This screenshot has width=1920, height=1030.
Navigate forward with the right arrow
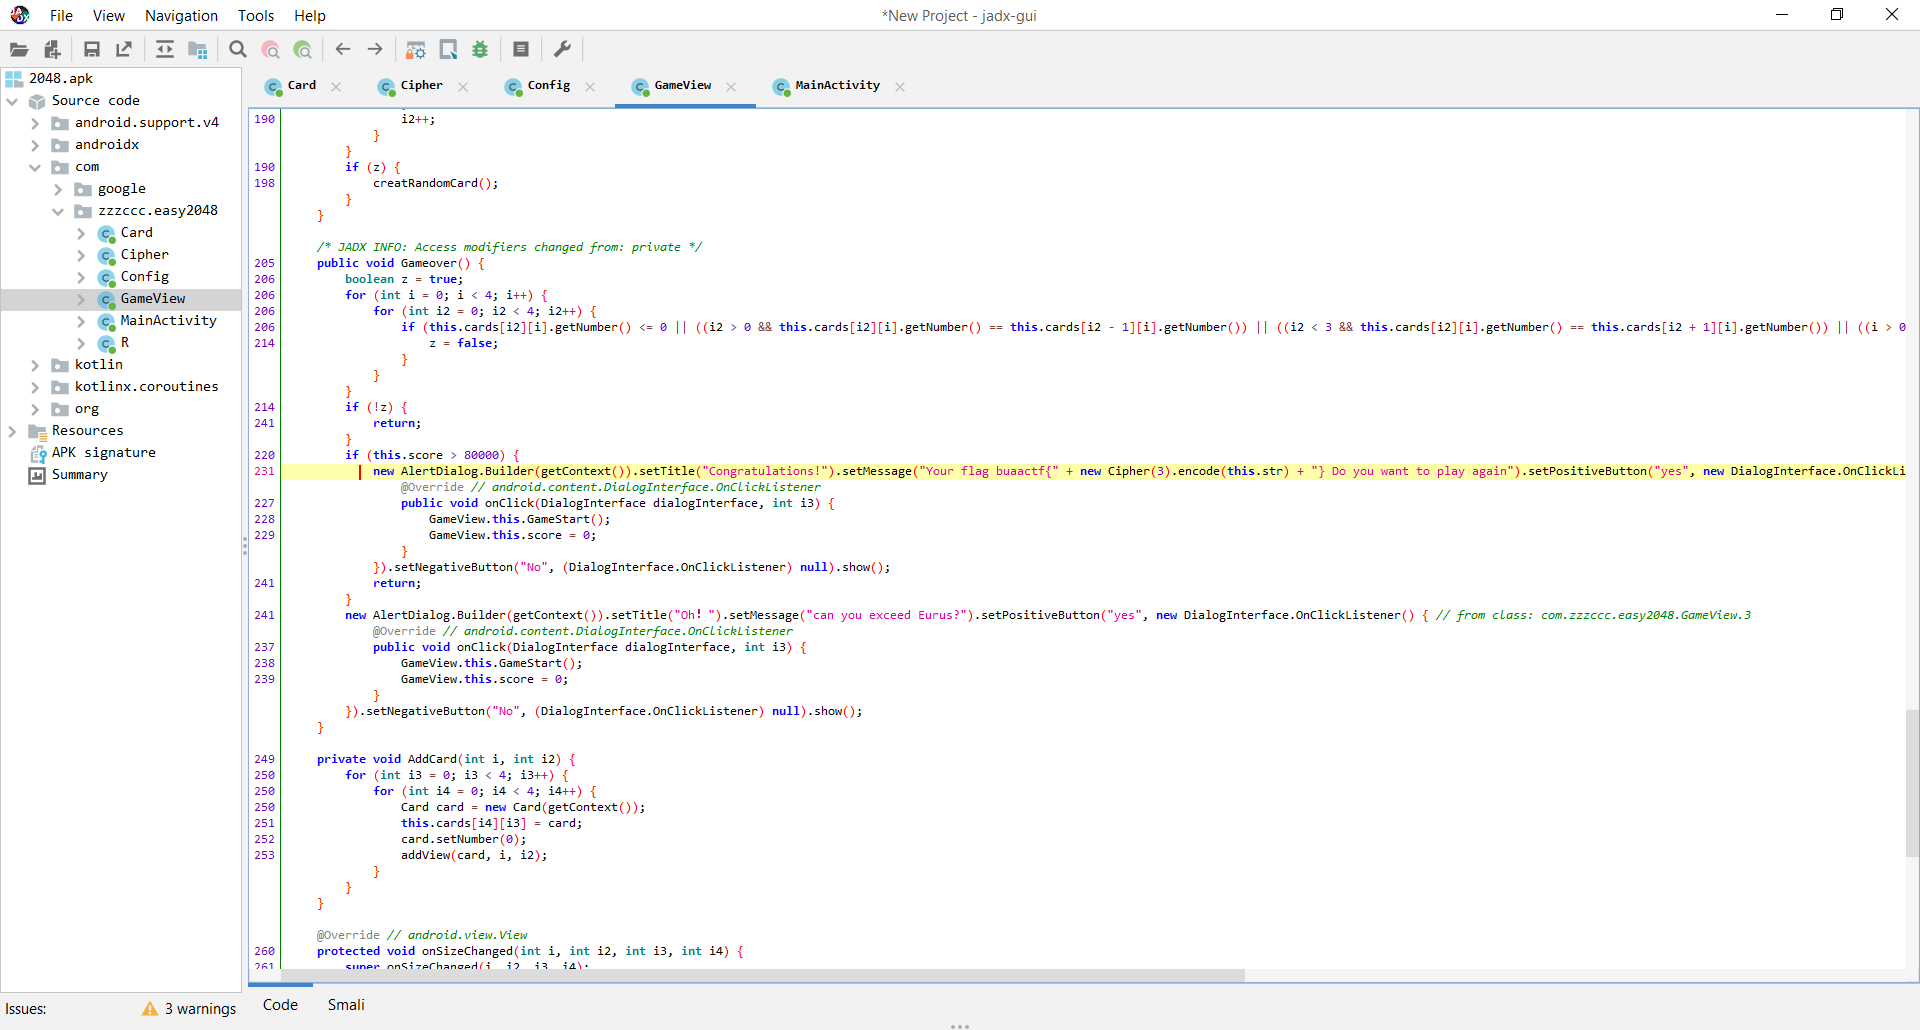(x=375, y=49)
